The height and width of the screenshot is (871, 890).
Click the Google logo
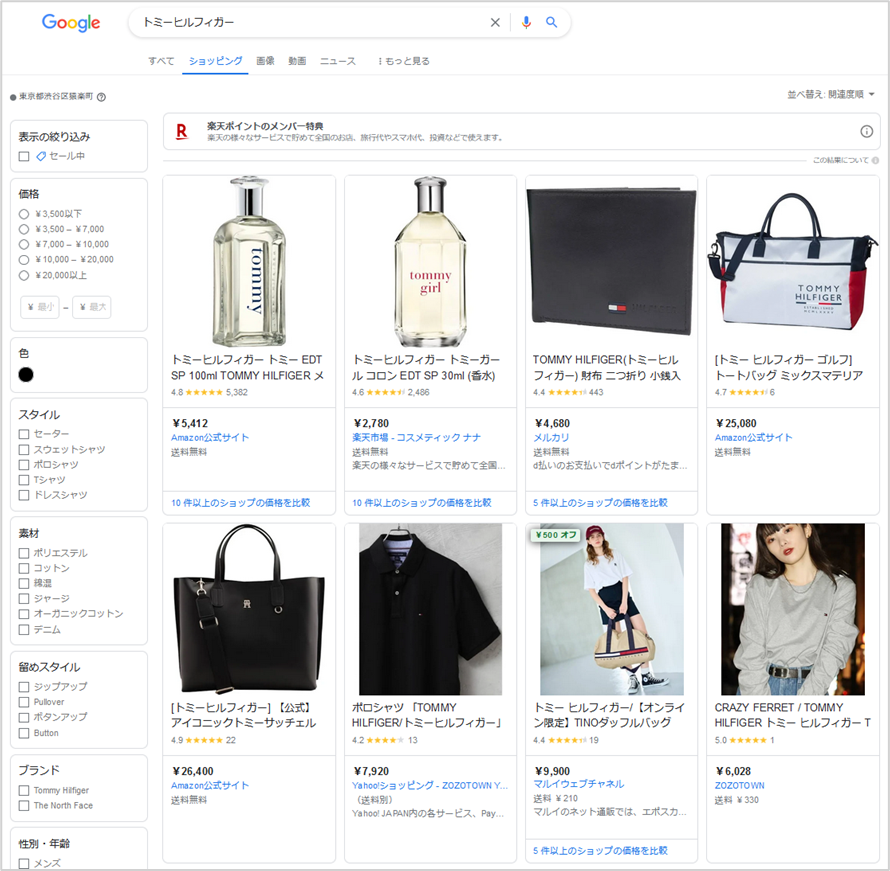coord(71,23)
